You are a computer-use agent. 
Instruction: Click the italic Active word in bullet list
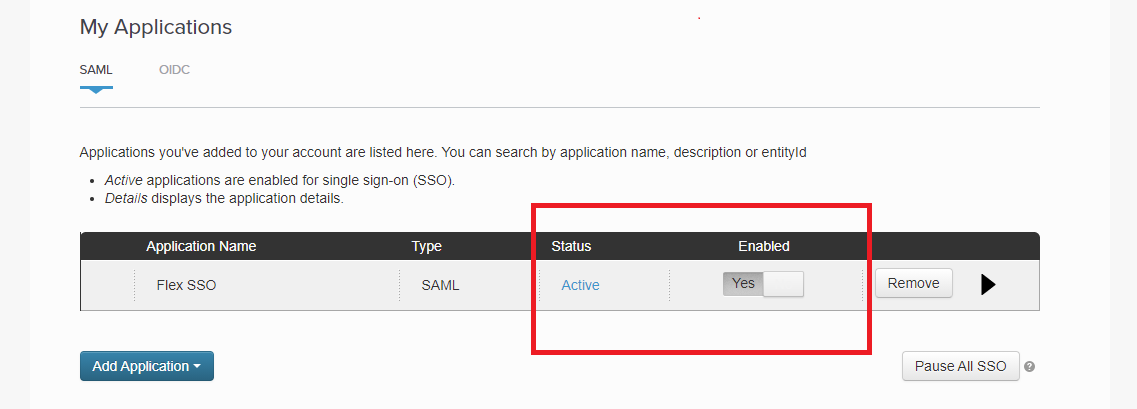(x=124, y=181)
